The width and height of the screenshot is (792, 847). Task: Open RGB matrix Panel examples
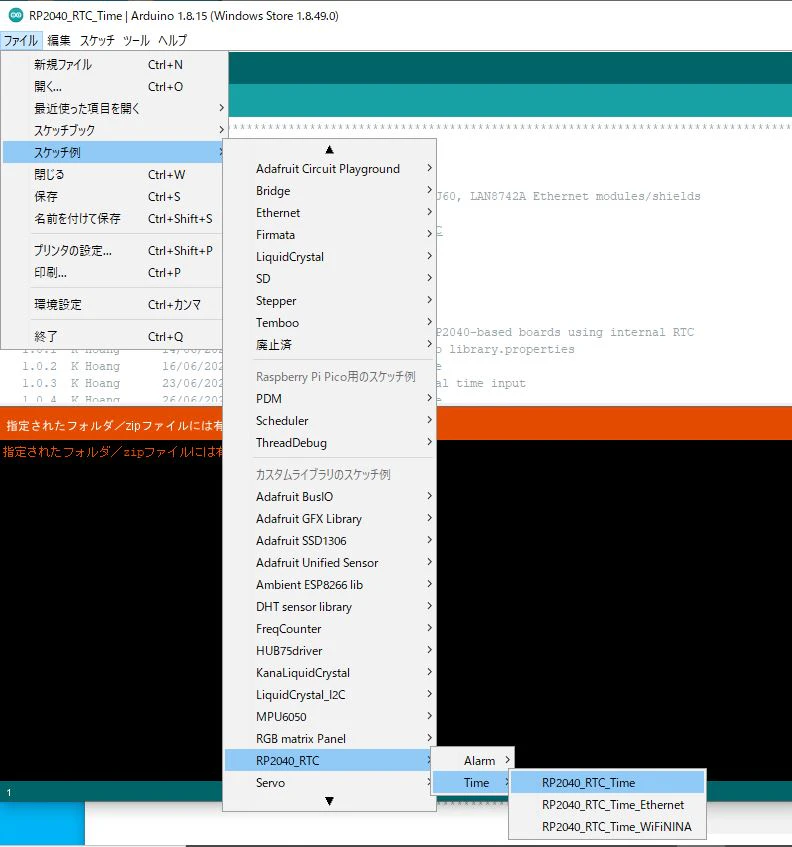(x=330, y=739)
